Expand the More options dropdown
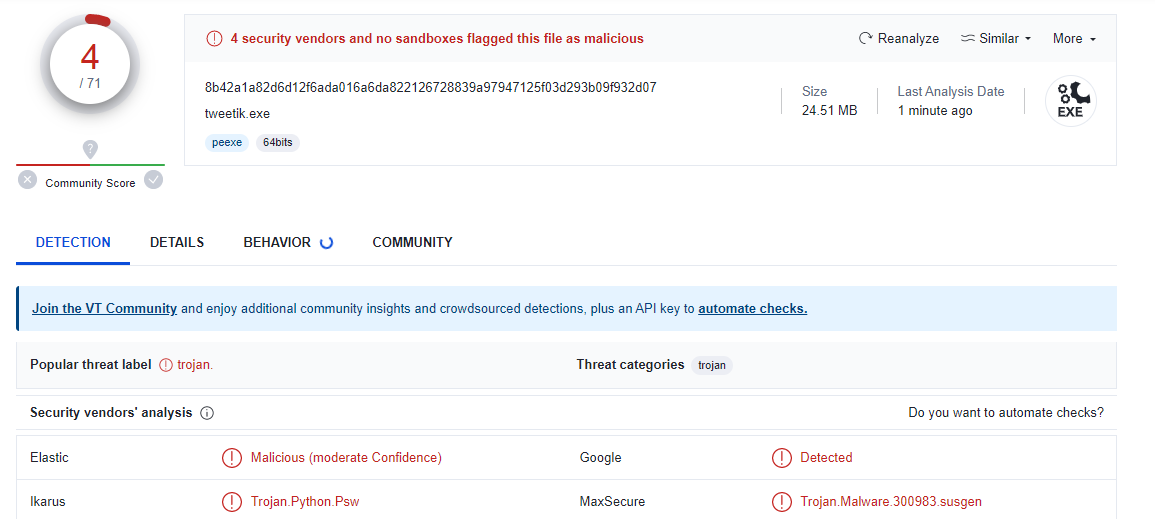The image size is (1155, 519). (1074, 39)
